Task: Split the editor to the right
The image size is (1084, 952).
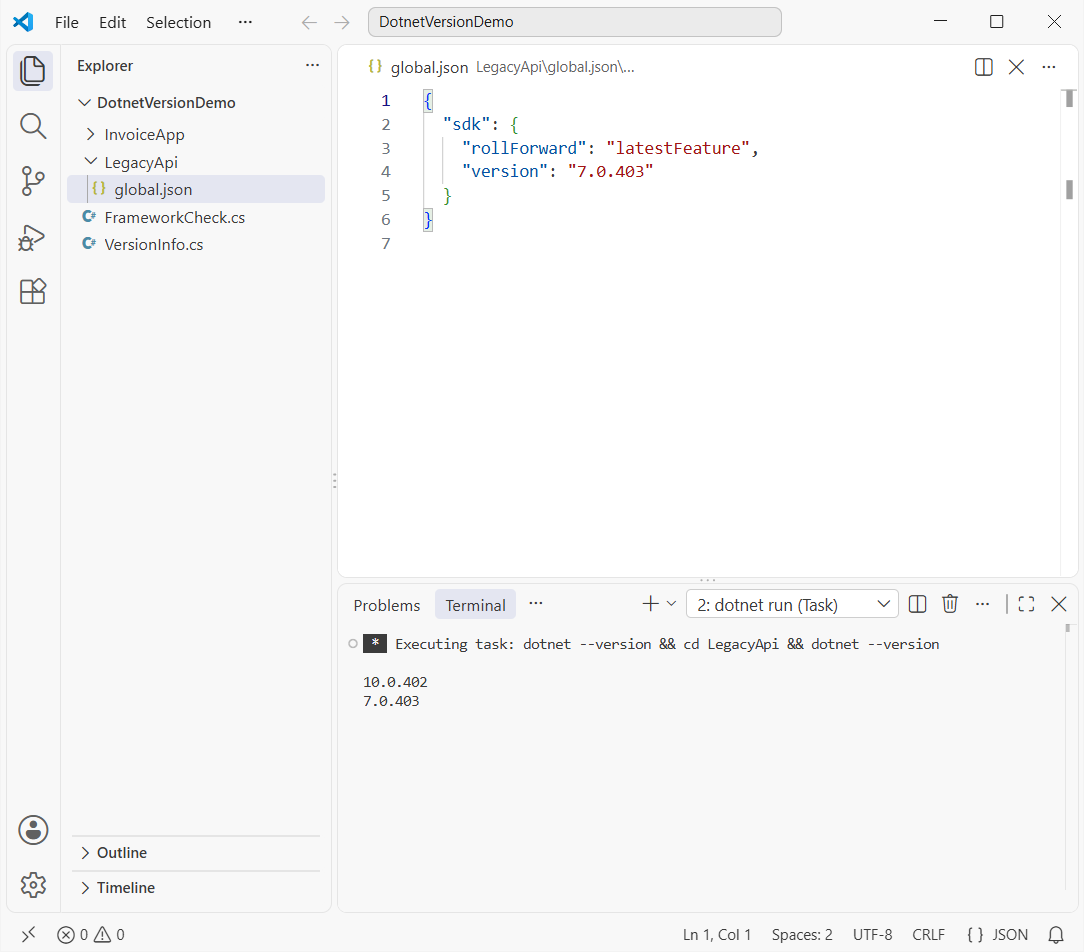Action: [x=983, y=67]
